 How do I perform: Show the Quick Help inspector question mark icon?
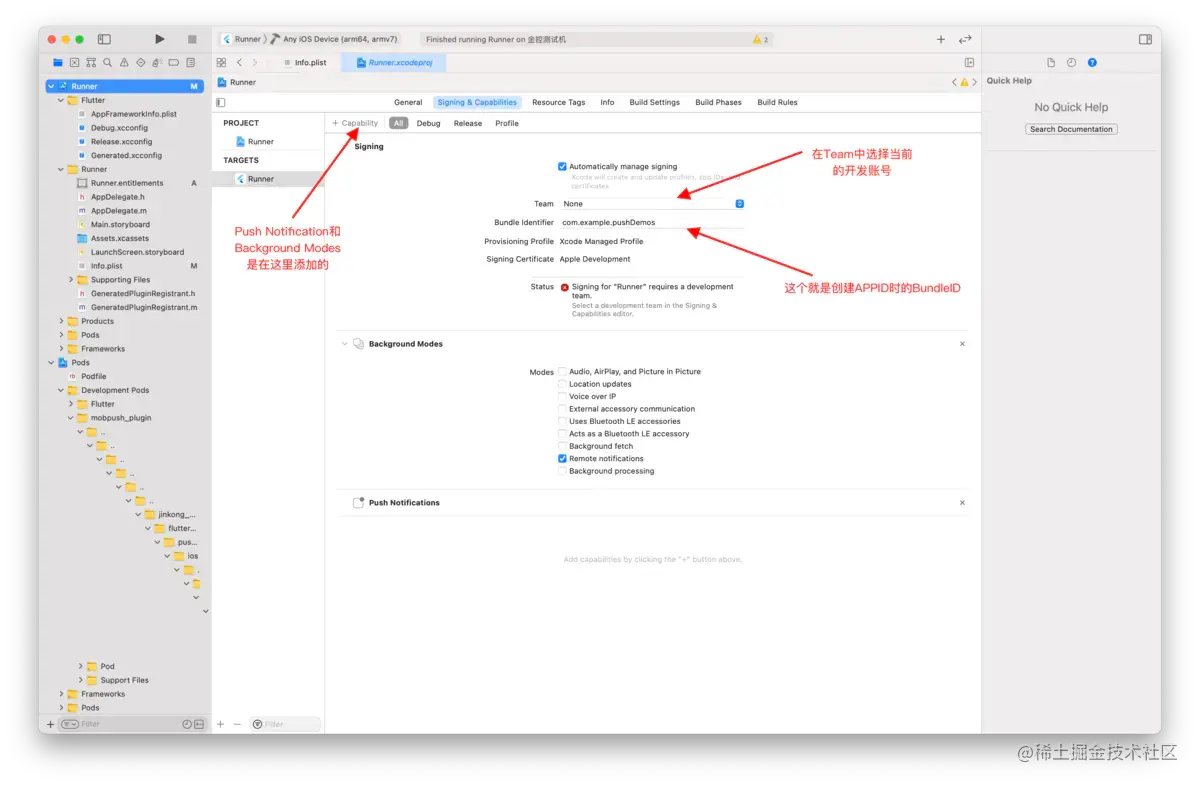(1092, 62)
